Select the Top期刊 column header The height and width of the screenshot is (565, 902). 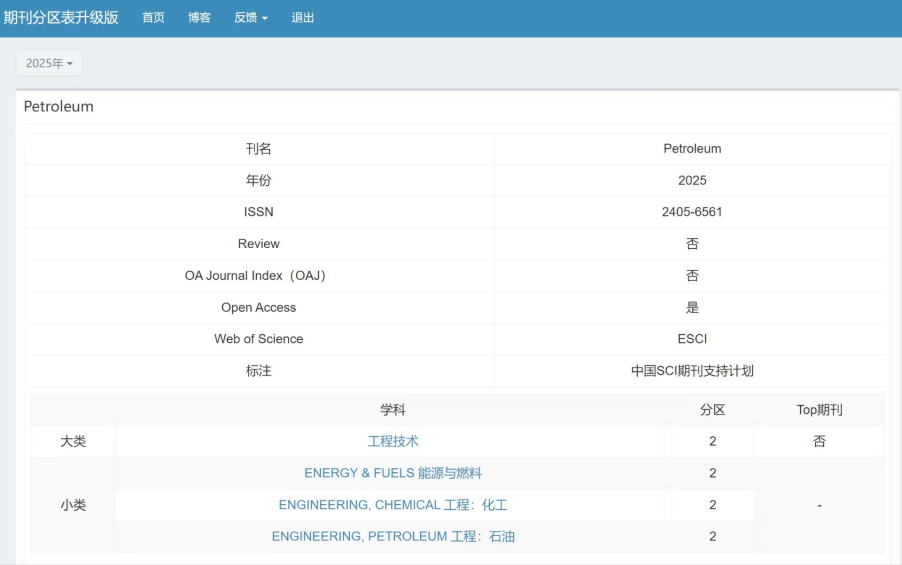tap(819, 410)
